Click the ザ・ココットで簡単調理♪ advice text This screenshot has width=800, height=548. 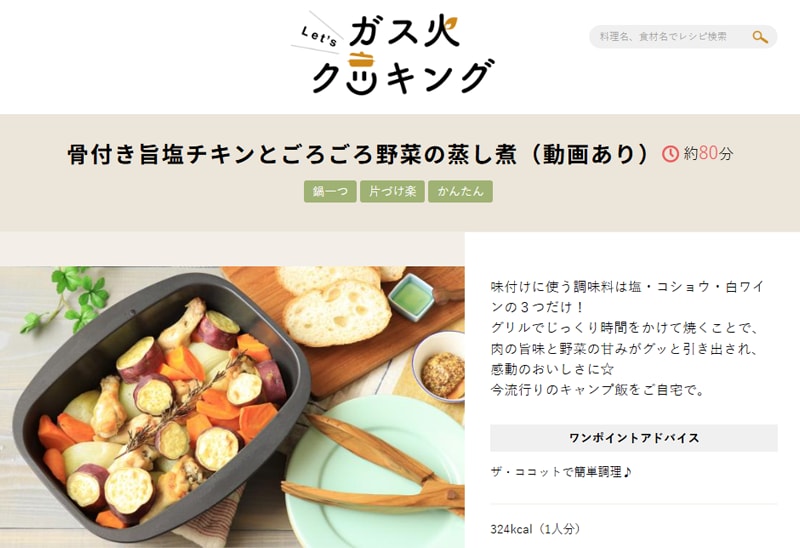[561, 472]
